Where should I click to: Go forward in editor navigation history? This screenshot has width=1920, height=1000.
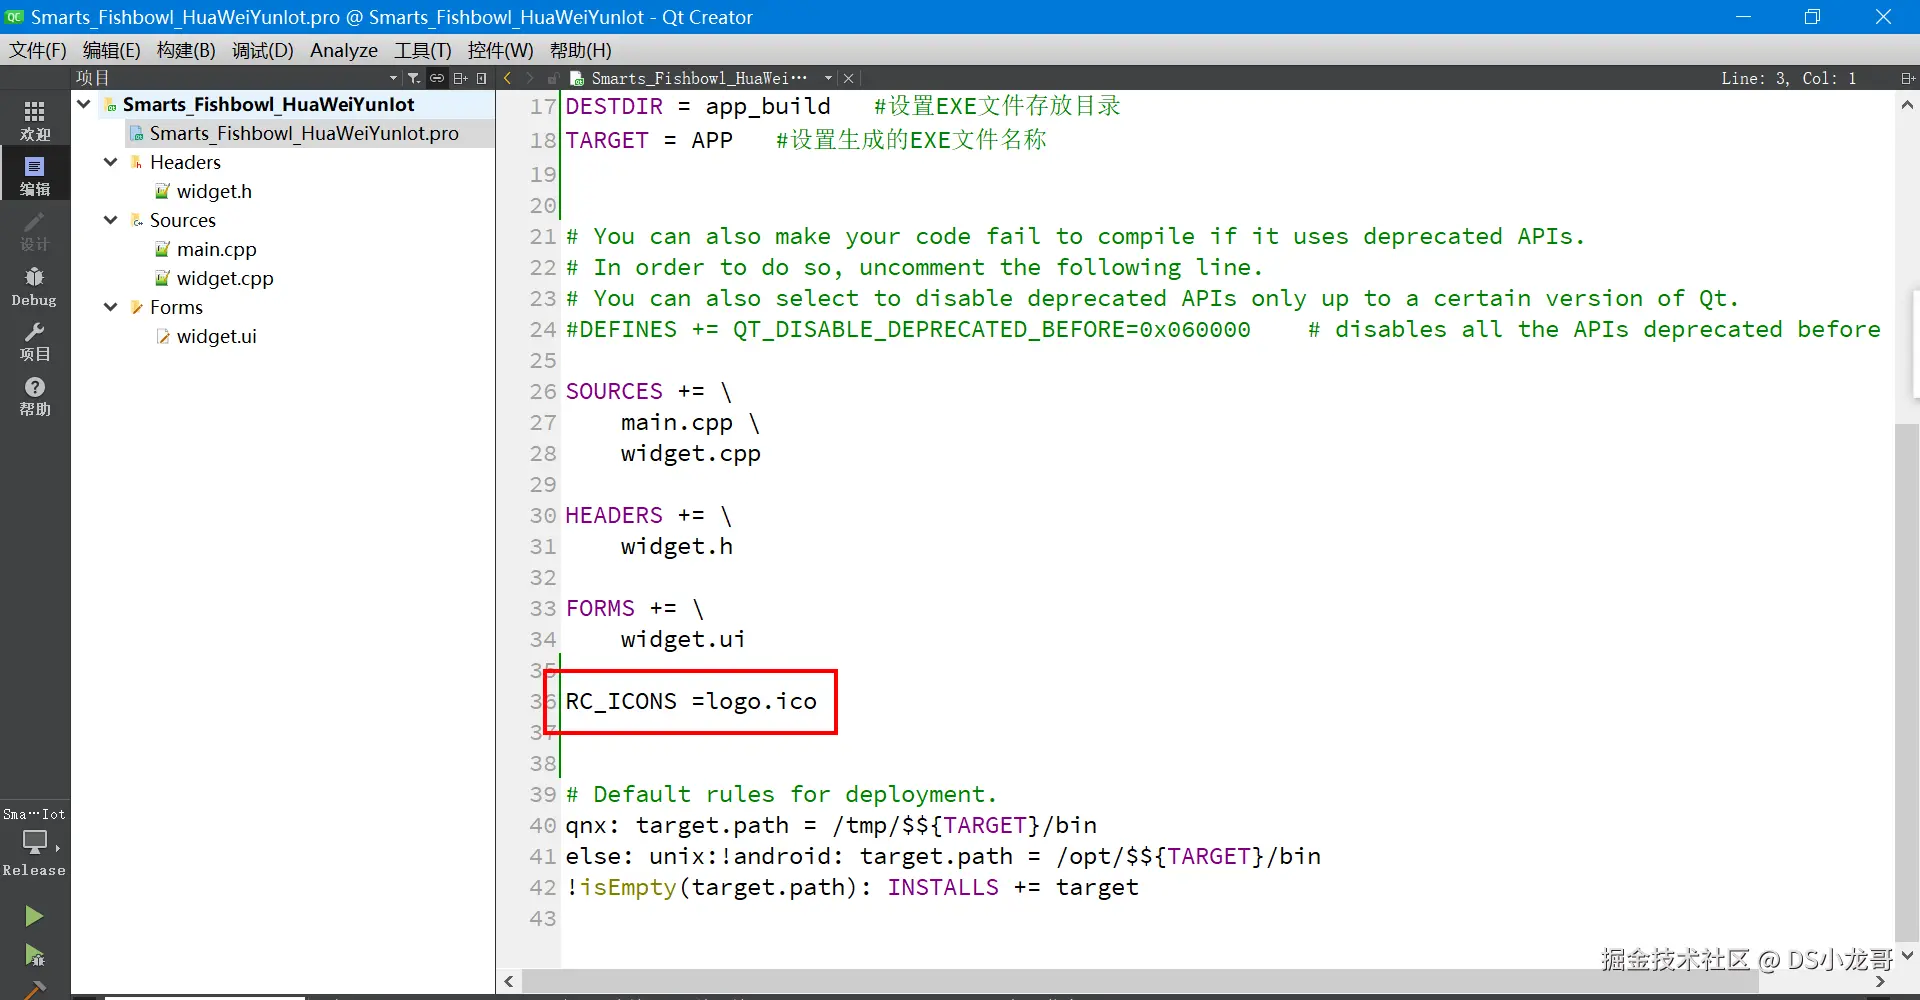point(530,78)
